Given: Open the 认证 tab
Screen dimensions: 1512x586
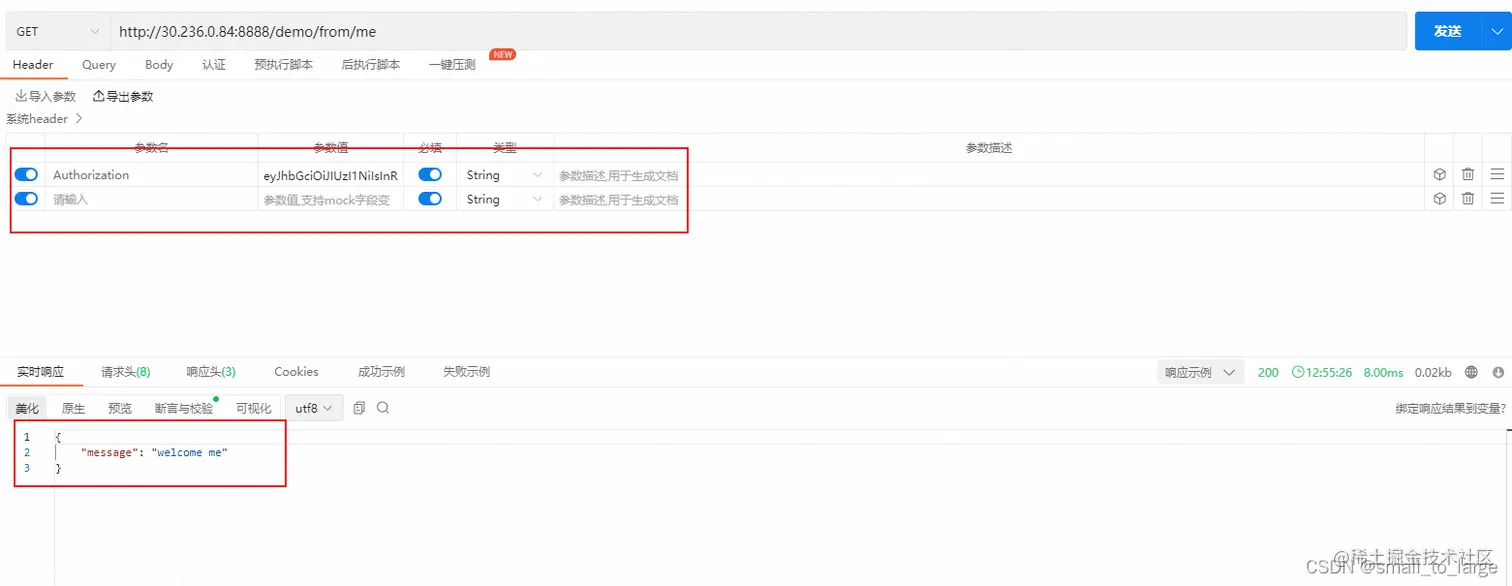Looking at the screenshot, I should click(214, 64).
